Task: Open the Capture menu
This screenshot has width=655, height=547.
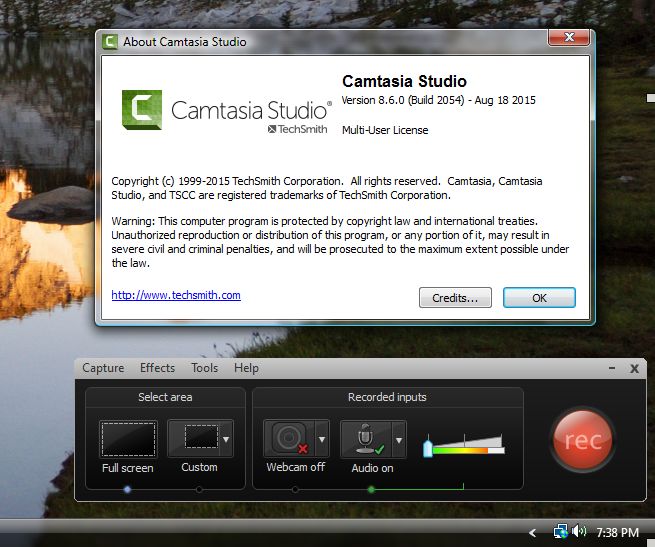Action: pos(103,368)
